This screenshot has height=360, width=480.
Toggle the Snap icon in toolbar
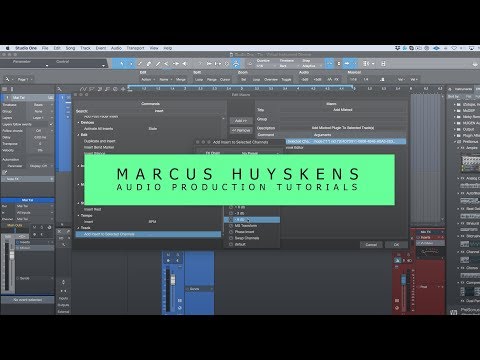(x=330, y=63)
